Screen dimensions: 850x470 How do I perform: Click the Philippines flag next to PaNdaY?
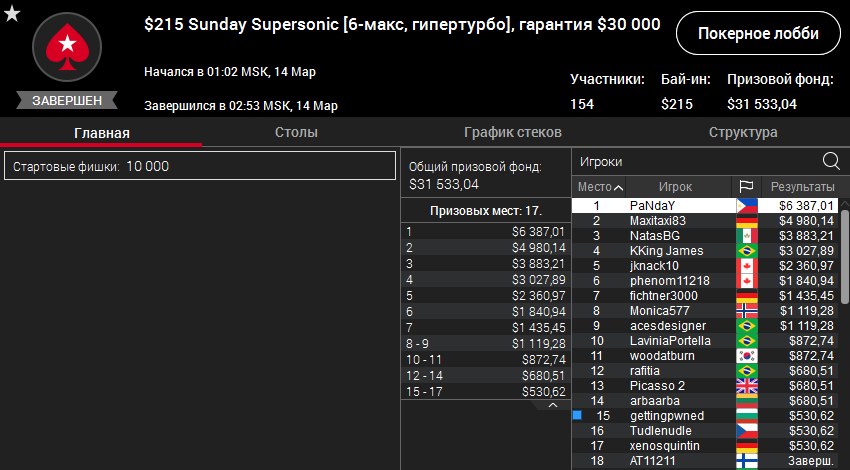click(x=746, y=206)
